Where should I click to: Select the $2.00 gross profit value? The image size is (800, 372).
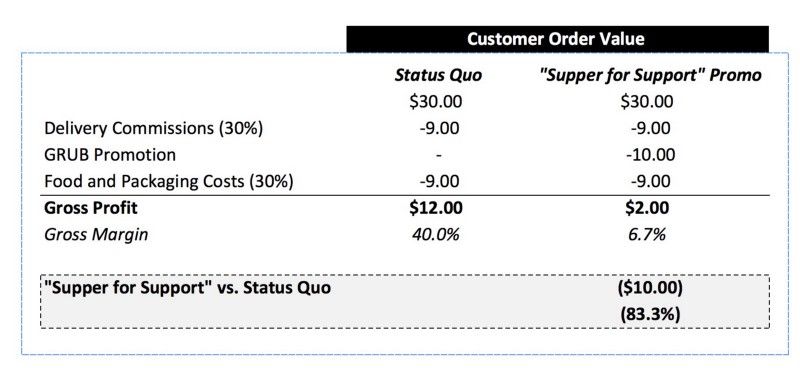point(647,208)
